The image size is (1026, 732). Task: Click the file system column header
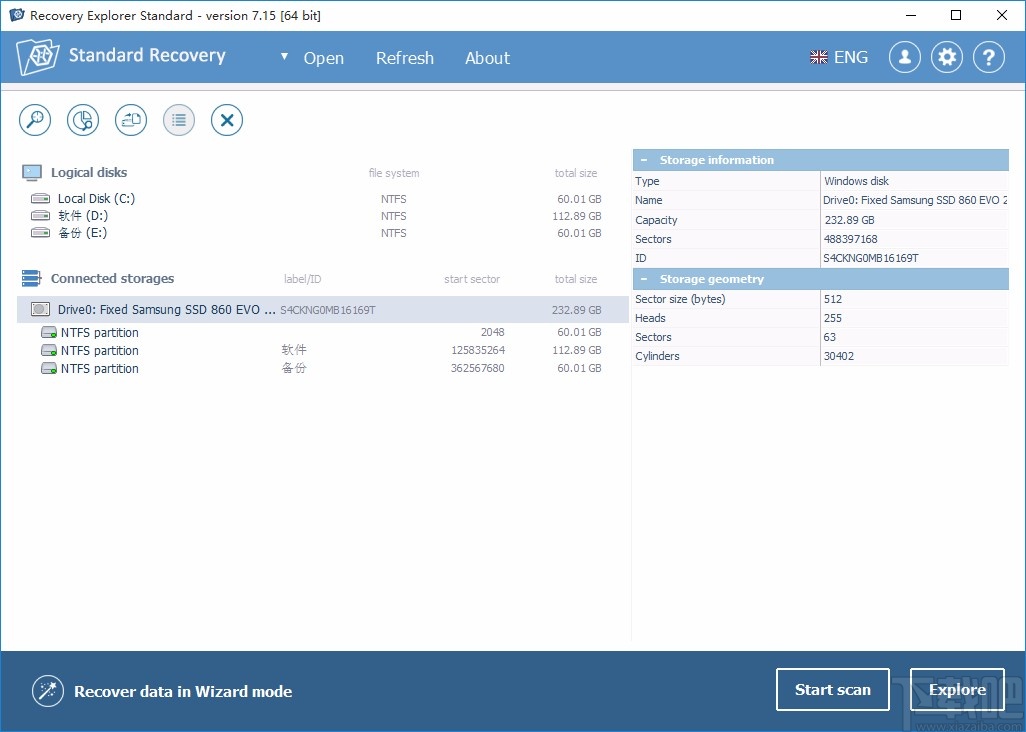pyautogui.click(x=394, y=173)
